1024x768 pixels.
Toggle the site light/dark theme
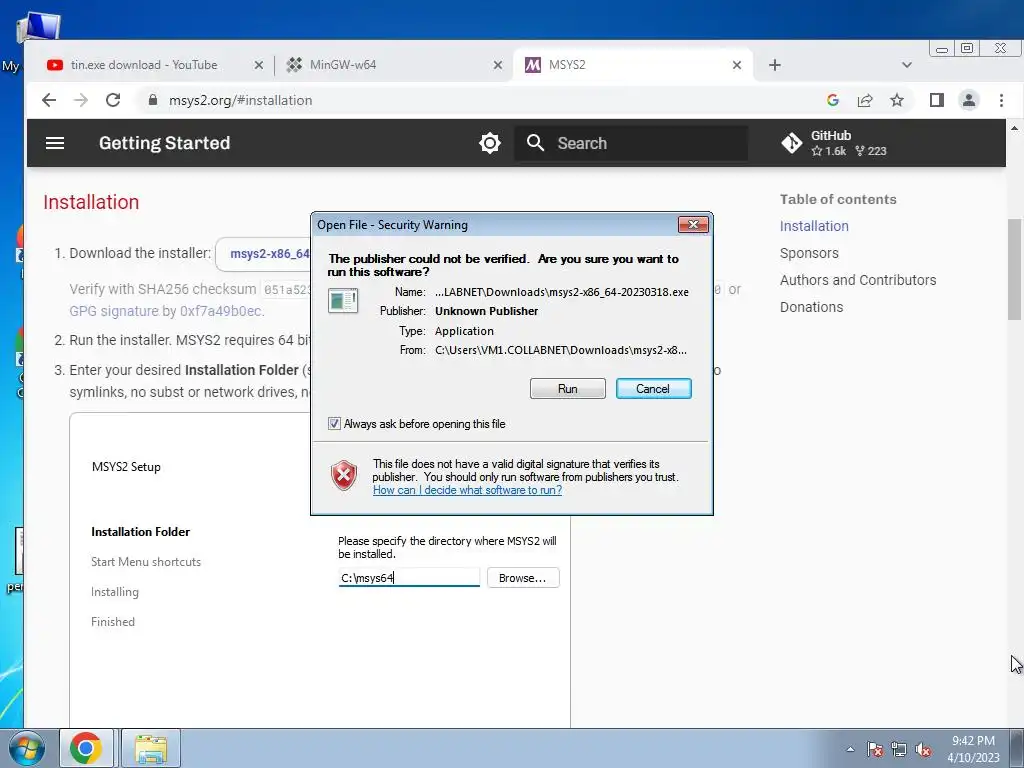tap(490, 143)
